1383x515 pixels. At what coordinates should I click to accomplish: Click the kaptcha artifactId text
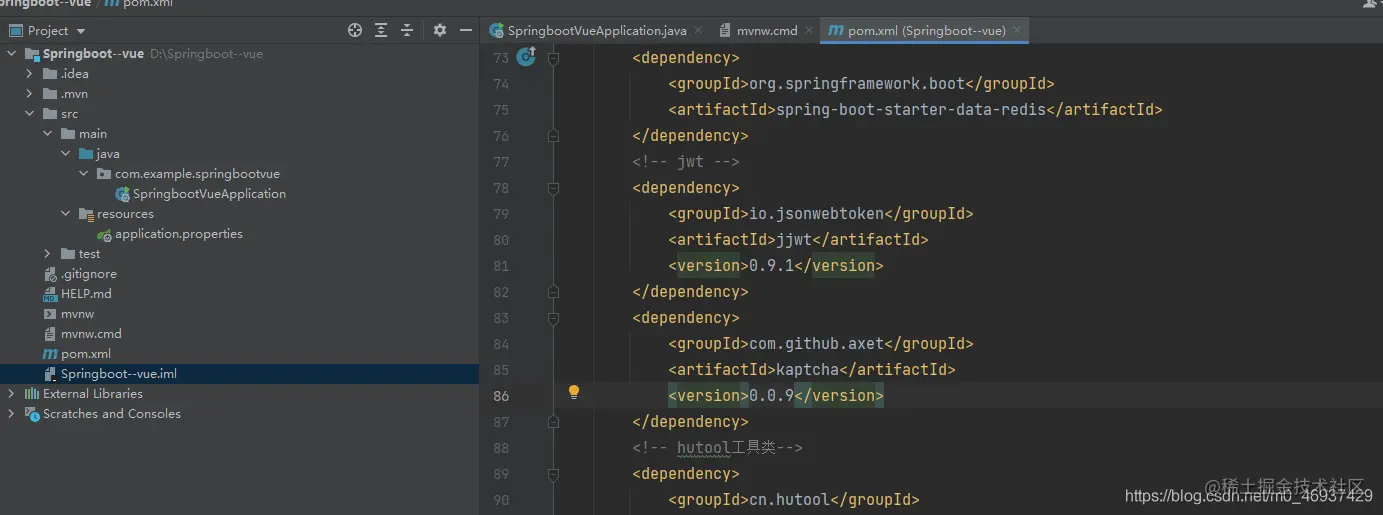(x=807, y=370)
